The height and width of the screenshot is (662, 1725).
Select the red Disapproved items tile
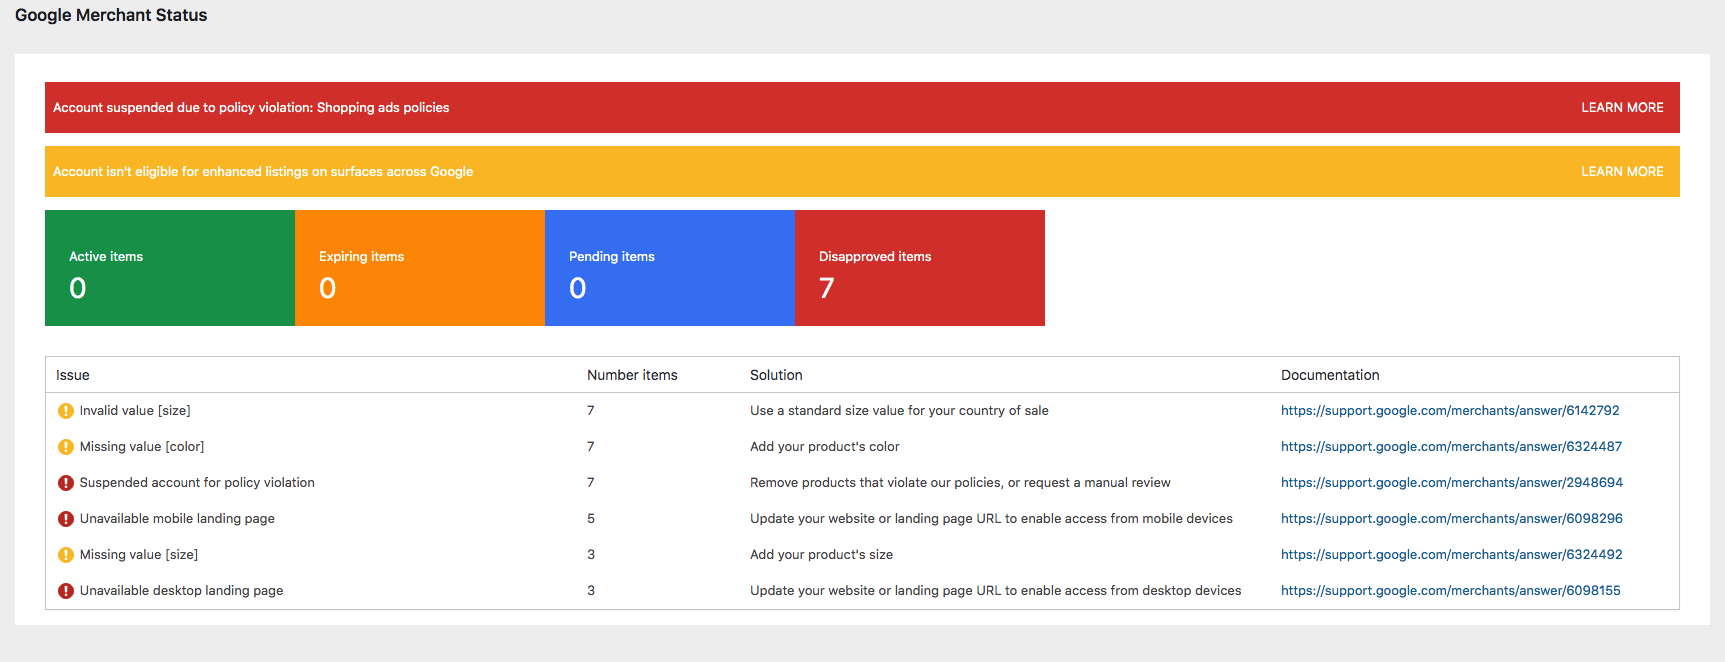pyautogui.click(x=920, y=268)
